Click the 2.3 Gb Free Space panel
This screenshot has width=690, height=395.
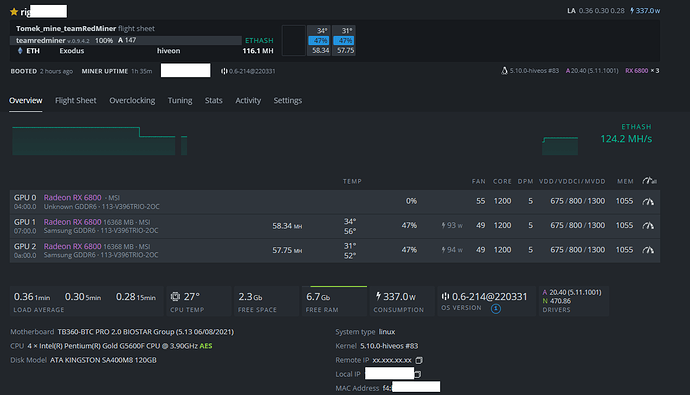(266, 301)
